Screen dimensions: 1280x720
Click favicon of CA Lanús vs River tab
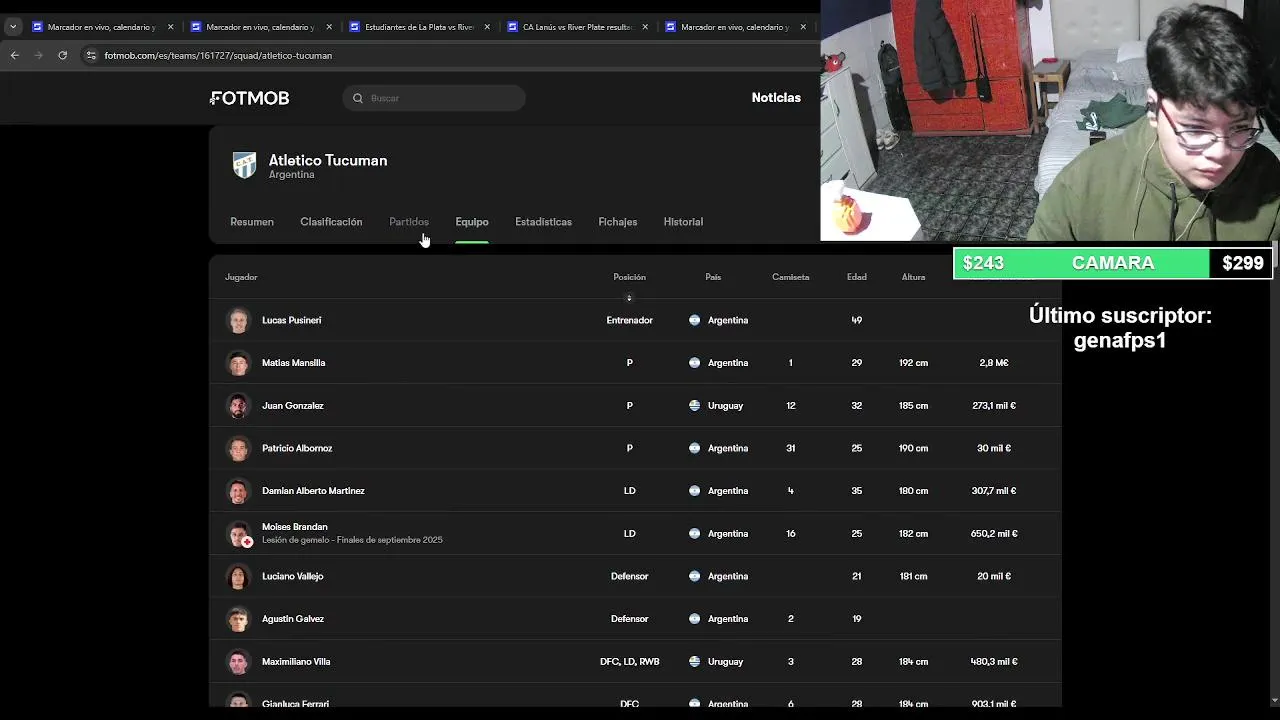[512, 27]
